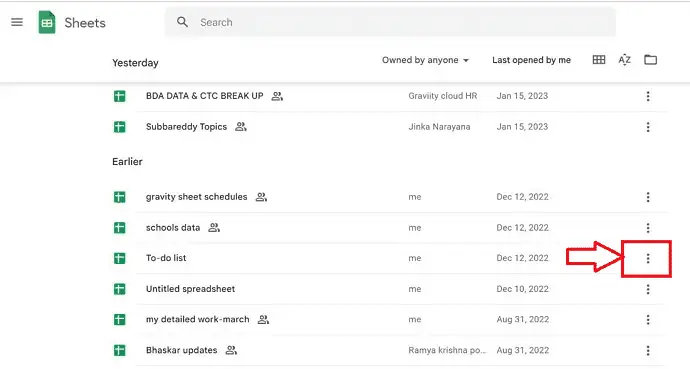Open more options for BDA DATA sheet
This screenshot has height=369, width=690.
click(x=648, y=96)
